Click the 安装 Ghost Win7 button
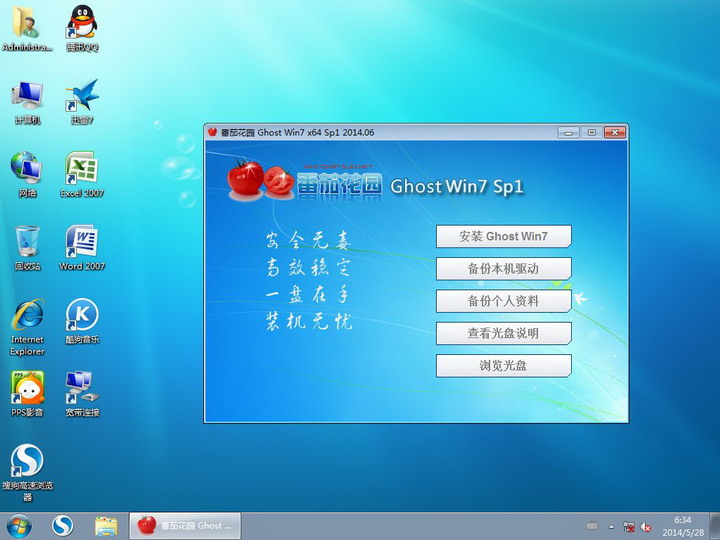The height and width of the screenshot is (540, 720). pos(503,236)
